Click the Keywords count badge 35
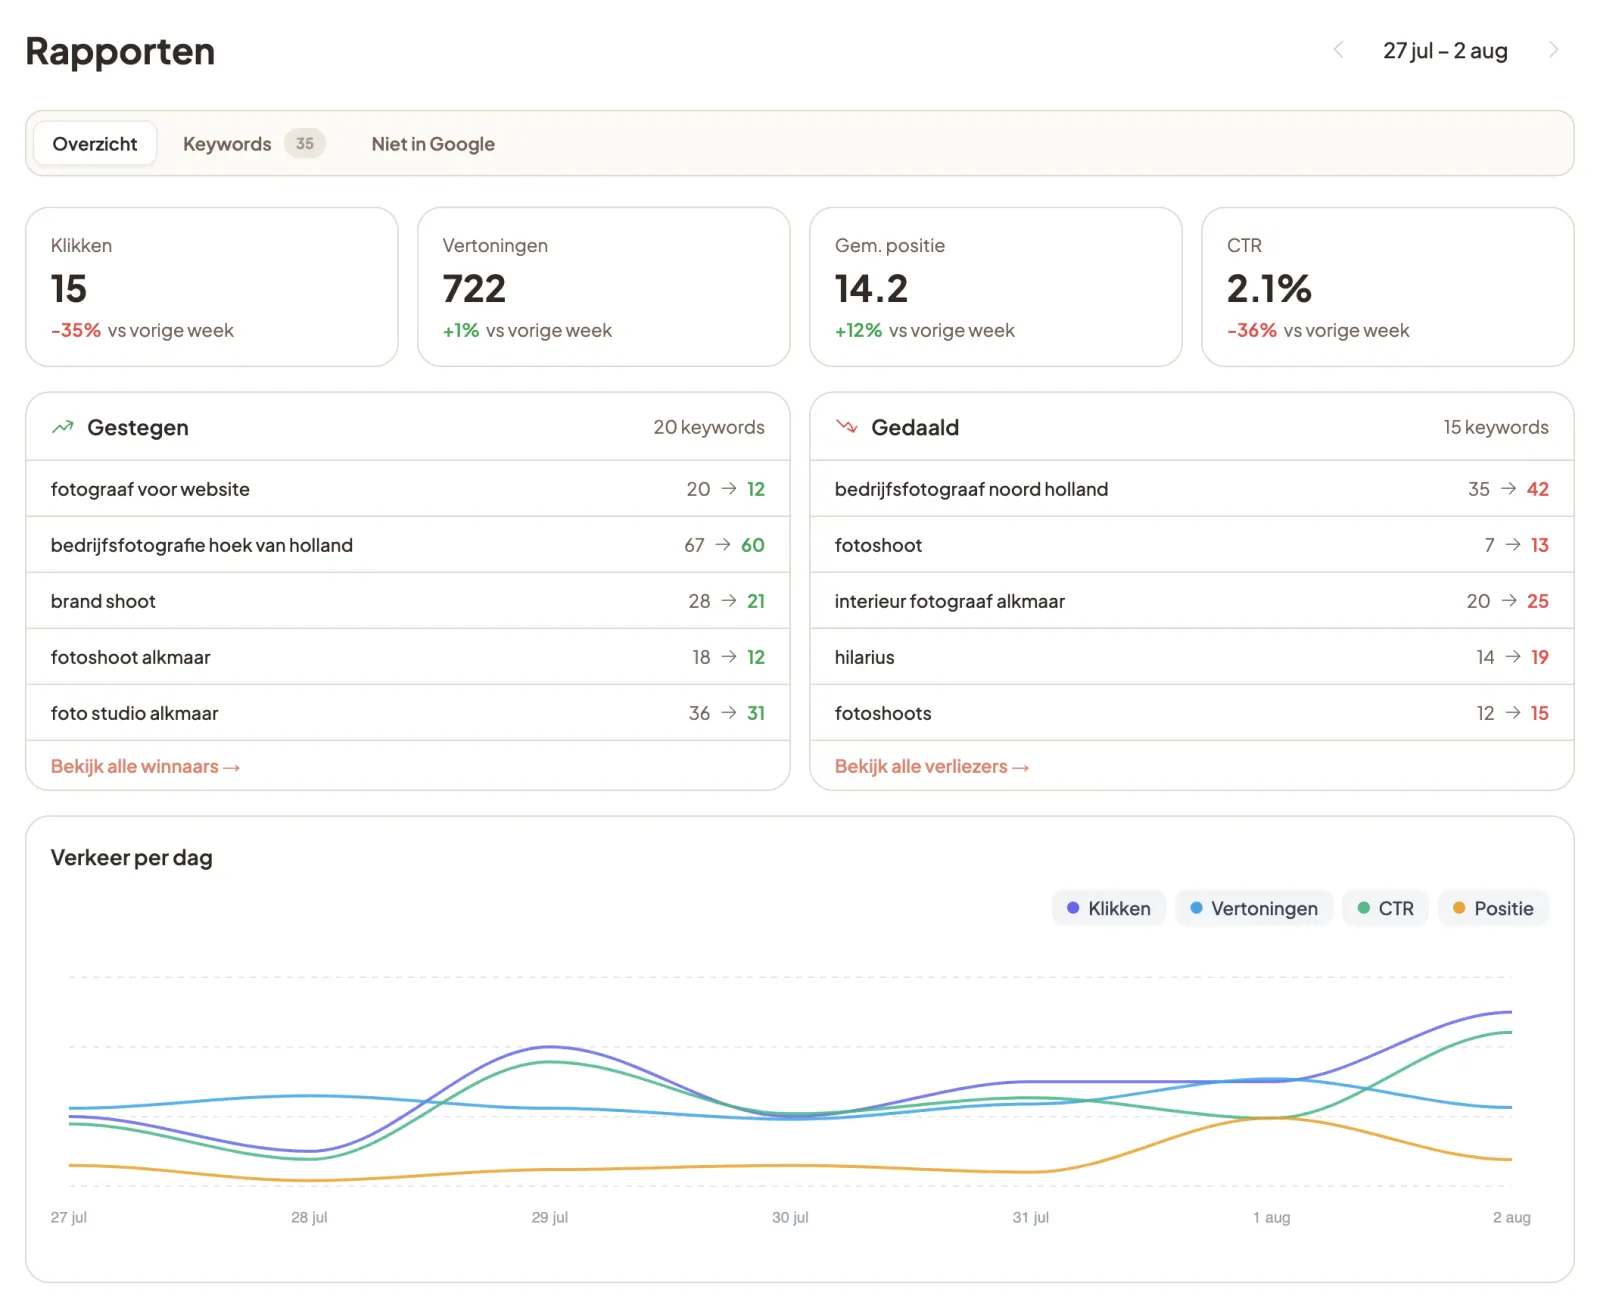Screen dimensions: 1600x1302 [305, 144]
